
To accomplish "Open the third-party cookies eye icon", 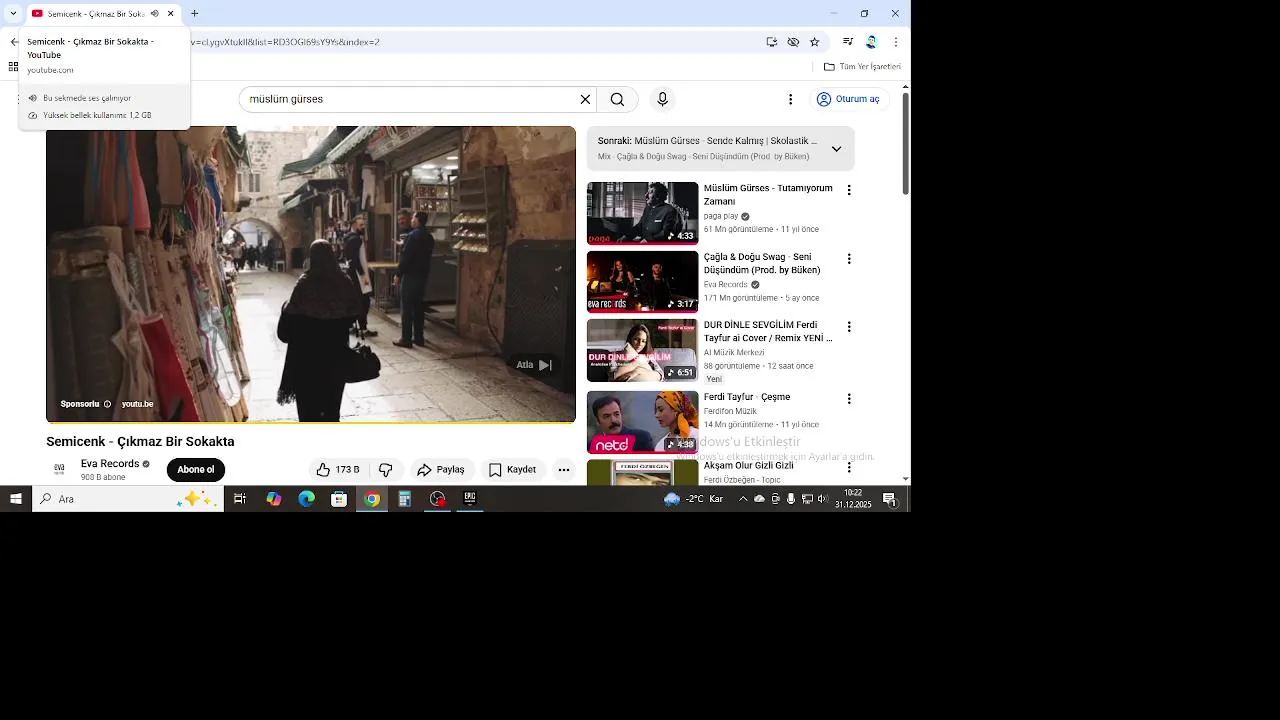I will 793,42.
